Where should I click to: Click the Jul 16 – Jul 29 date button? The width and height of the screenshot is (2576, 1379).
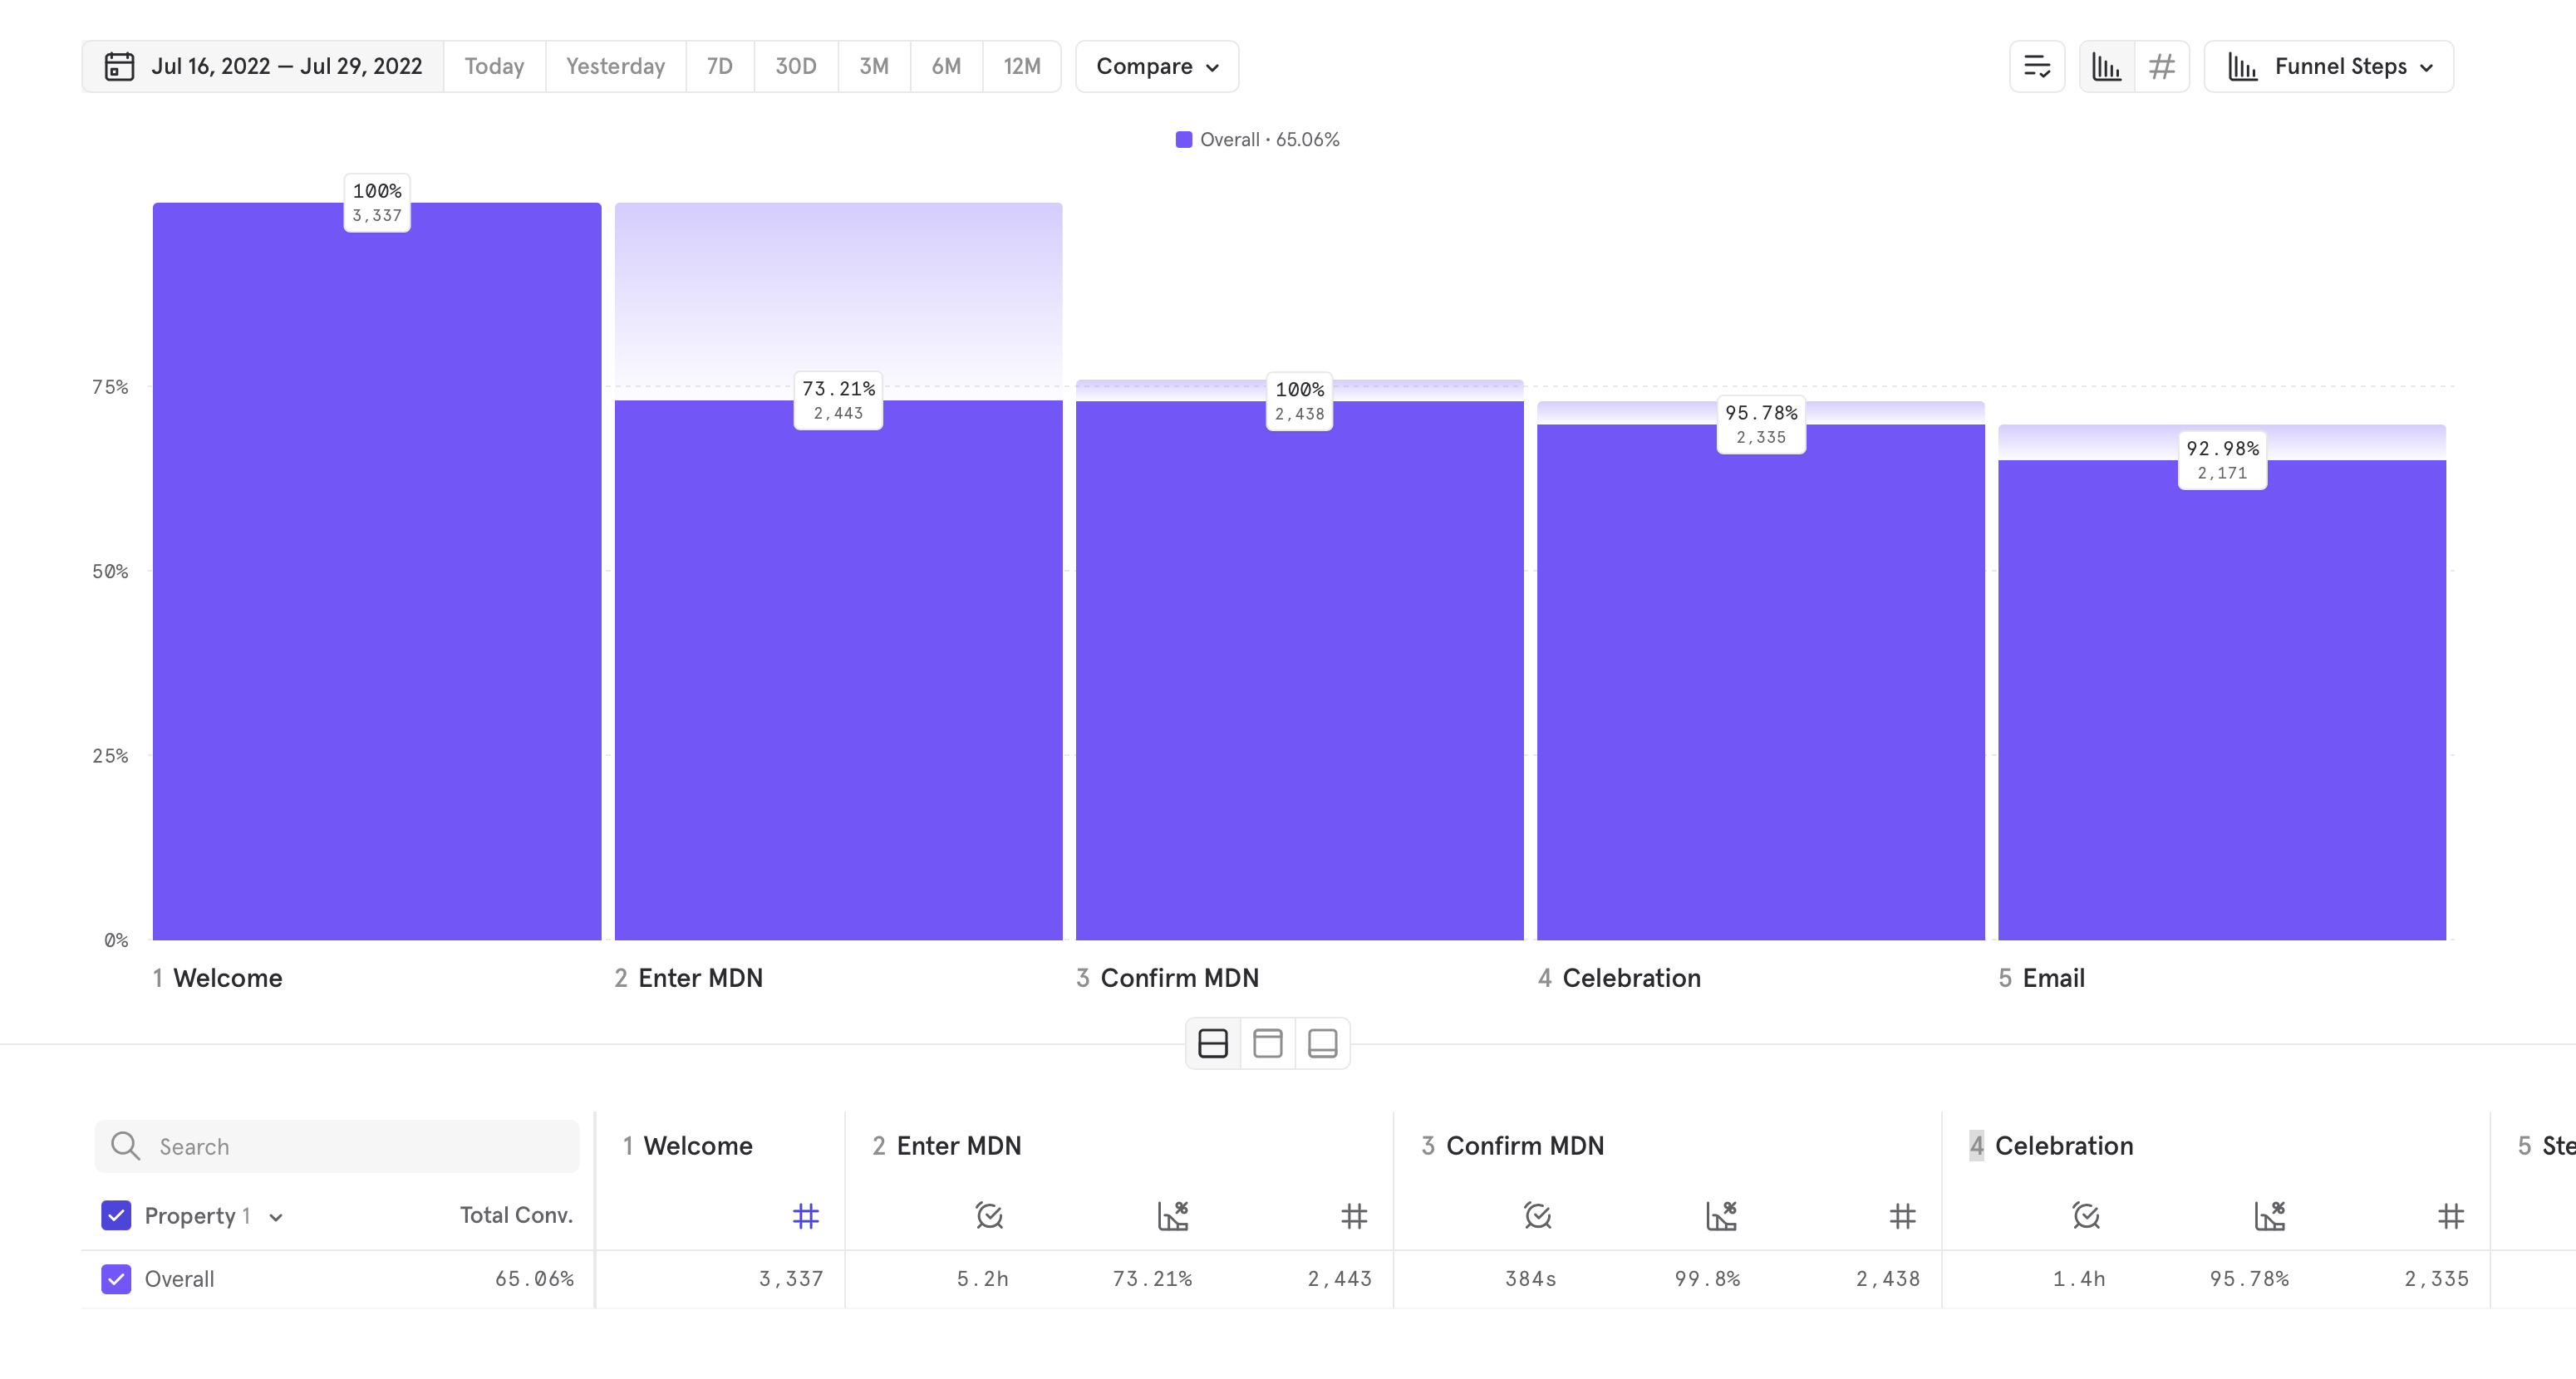tap(285, 66)
